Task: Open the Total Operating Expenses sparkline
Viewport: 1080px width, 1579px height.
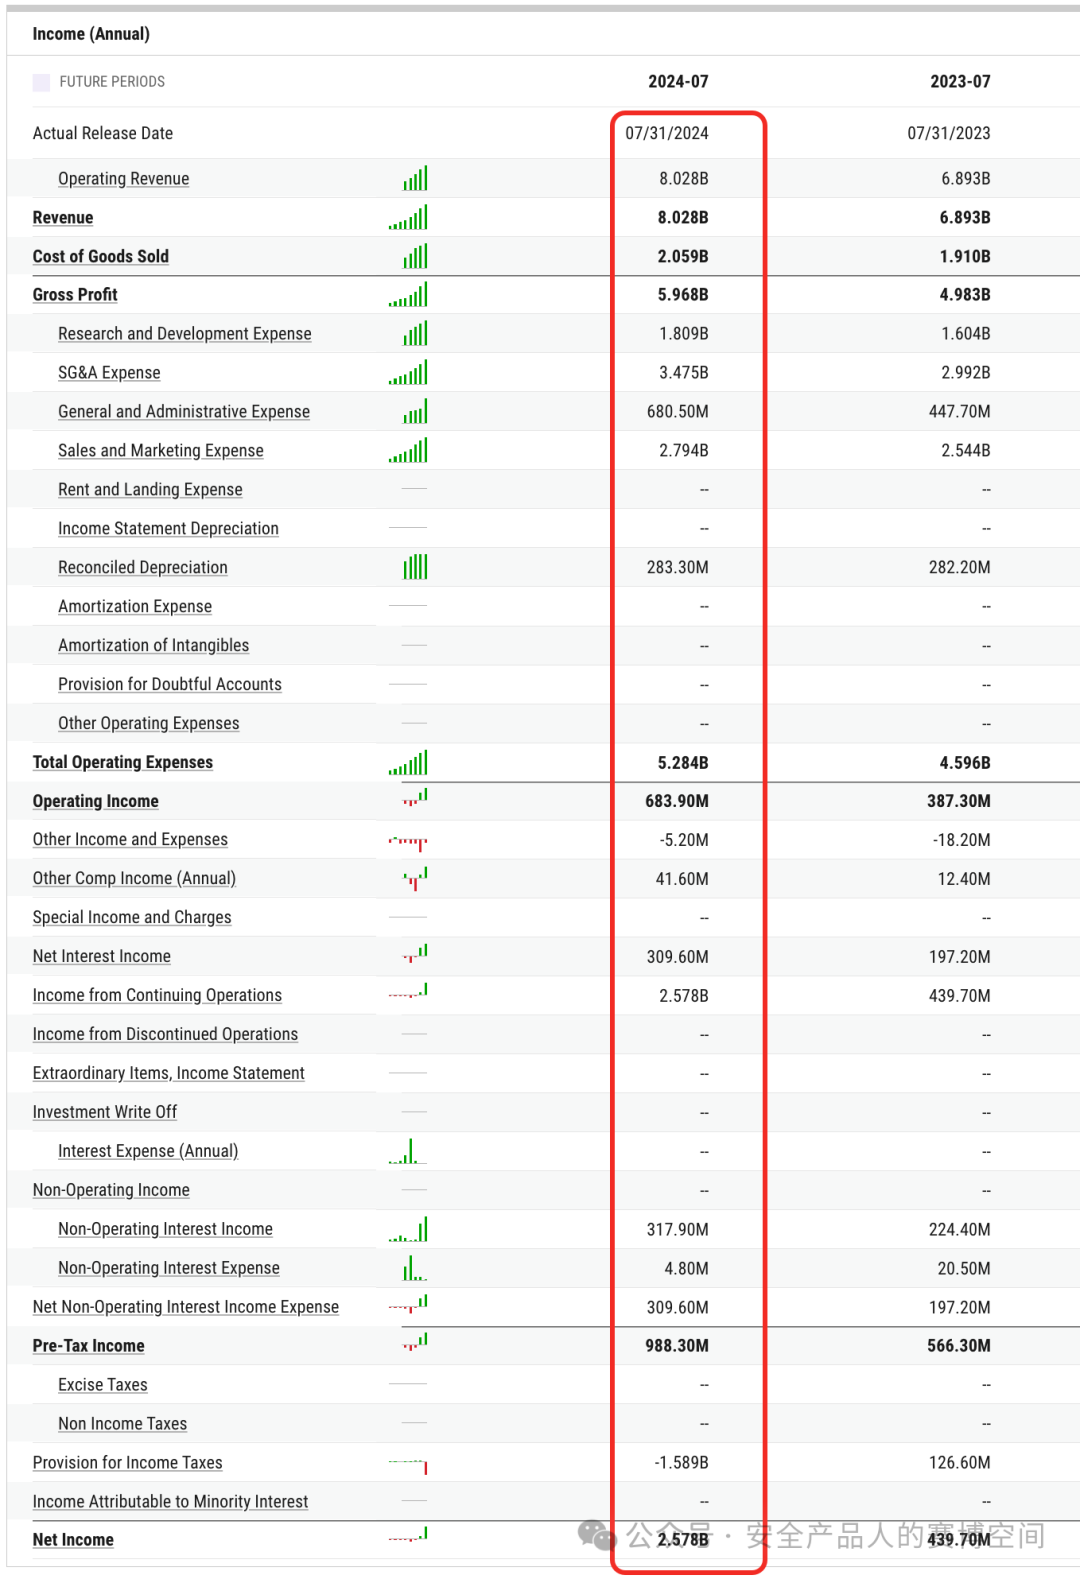Action: [x=408, y=762]
